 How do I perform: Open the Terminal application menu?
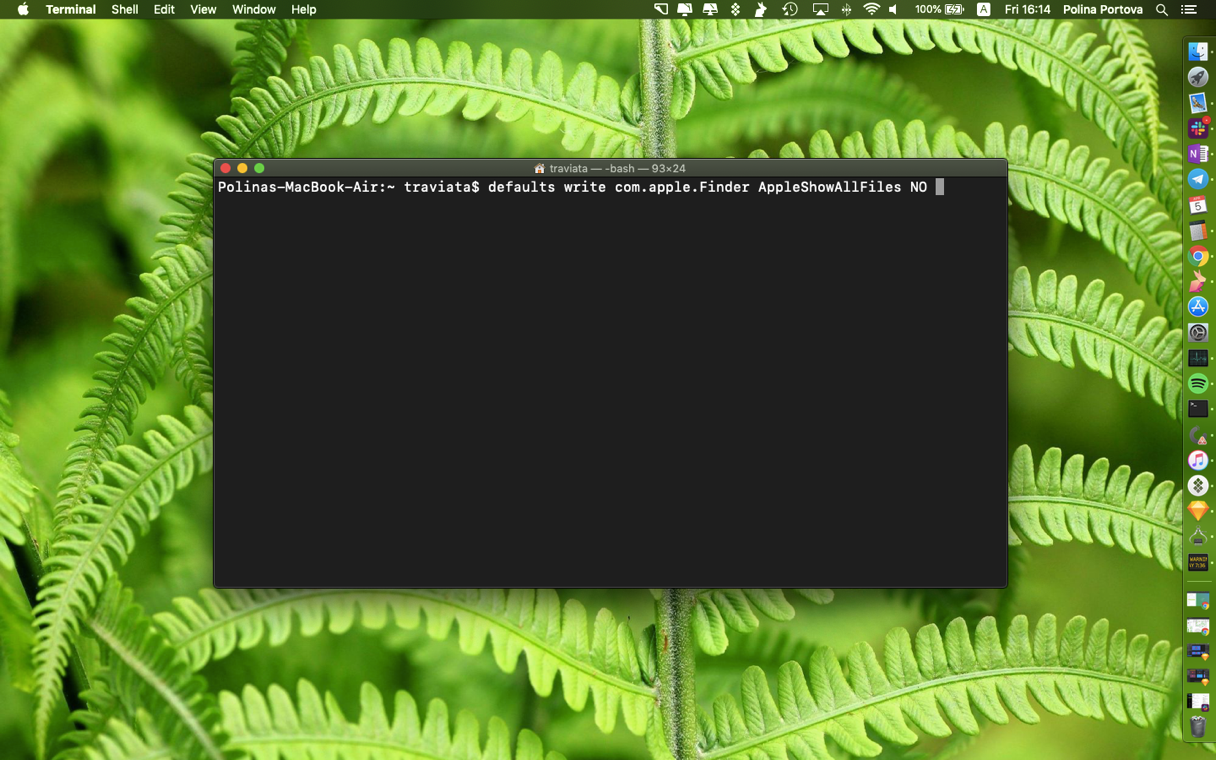pyautogui.click(x=71, y=10)
